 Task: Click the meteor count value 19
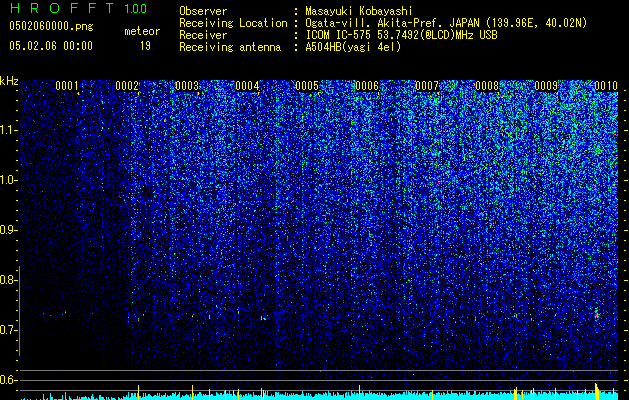tap(145, 46)
